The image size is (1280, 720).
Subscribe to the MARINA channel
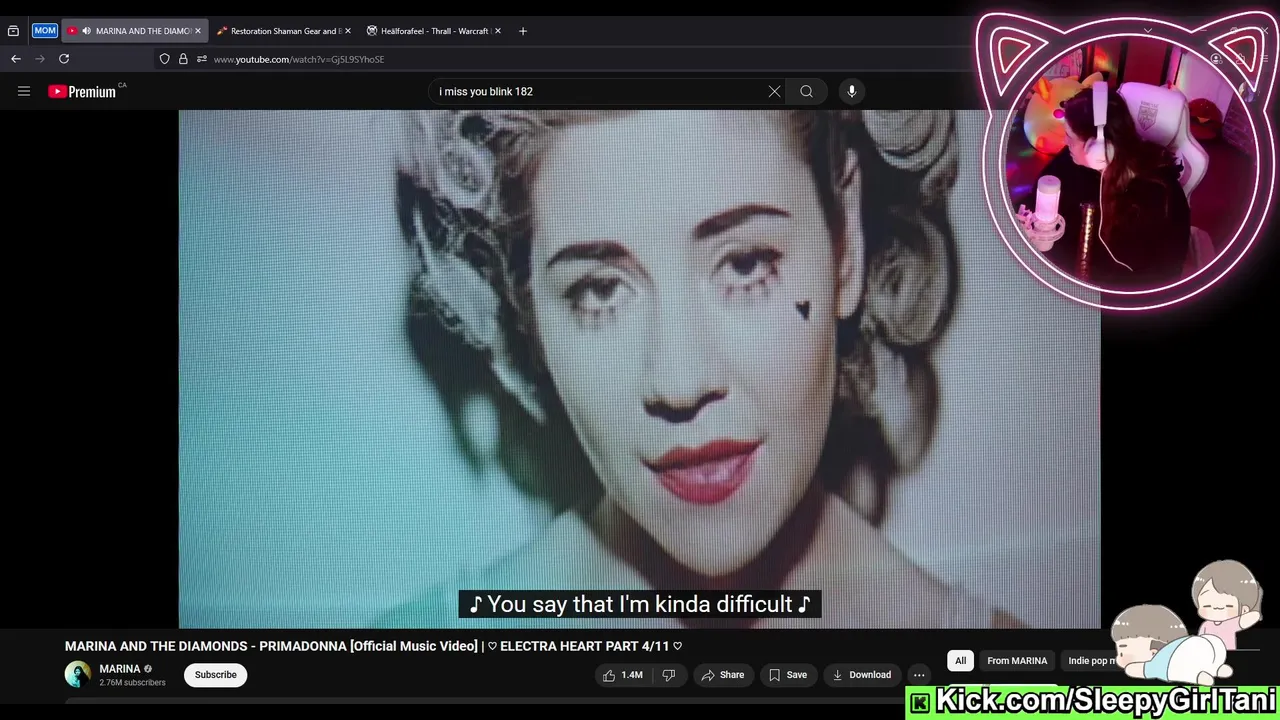coord(216,675)
